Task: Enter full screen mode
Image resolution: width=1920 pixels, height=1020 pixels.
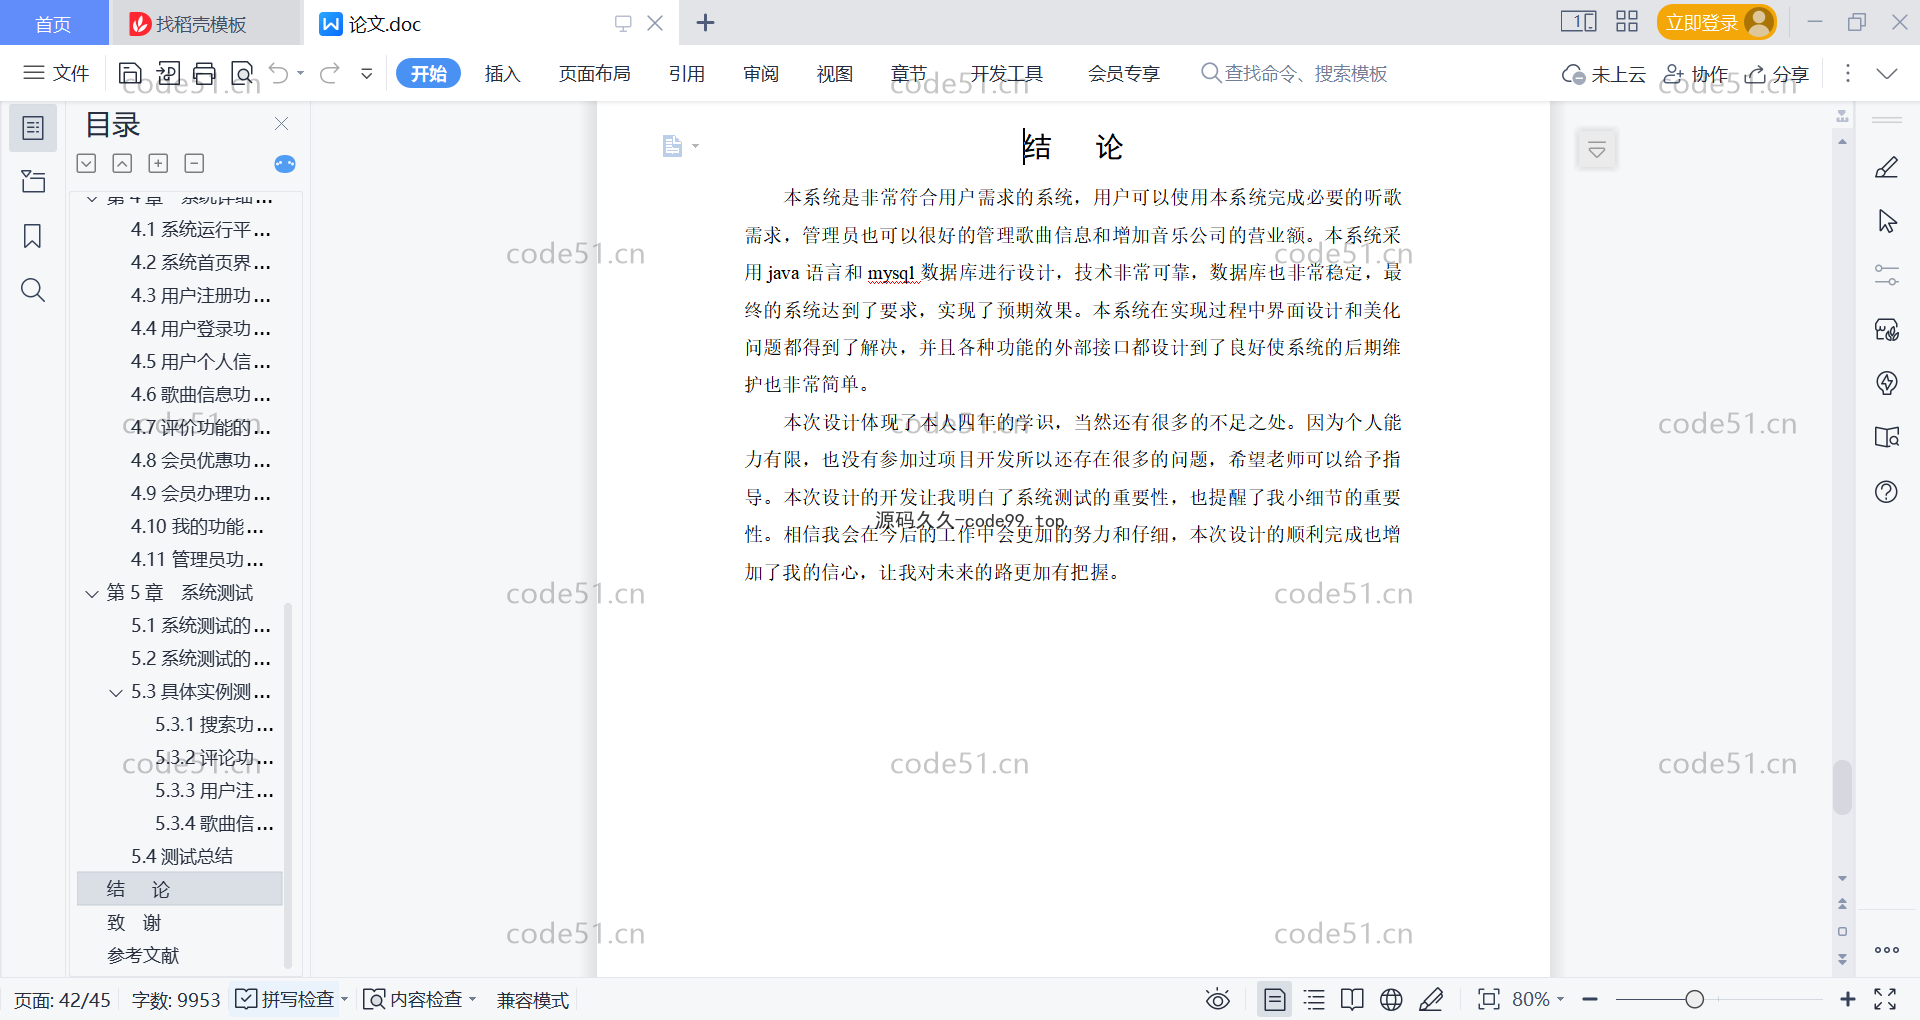Action: click(x=1885, y=999)
